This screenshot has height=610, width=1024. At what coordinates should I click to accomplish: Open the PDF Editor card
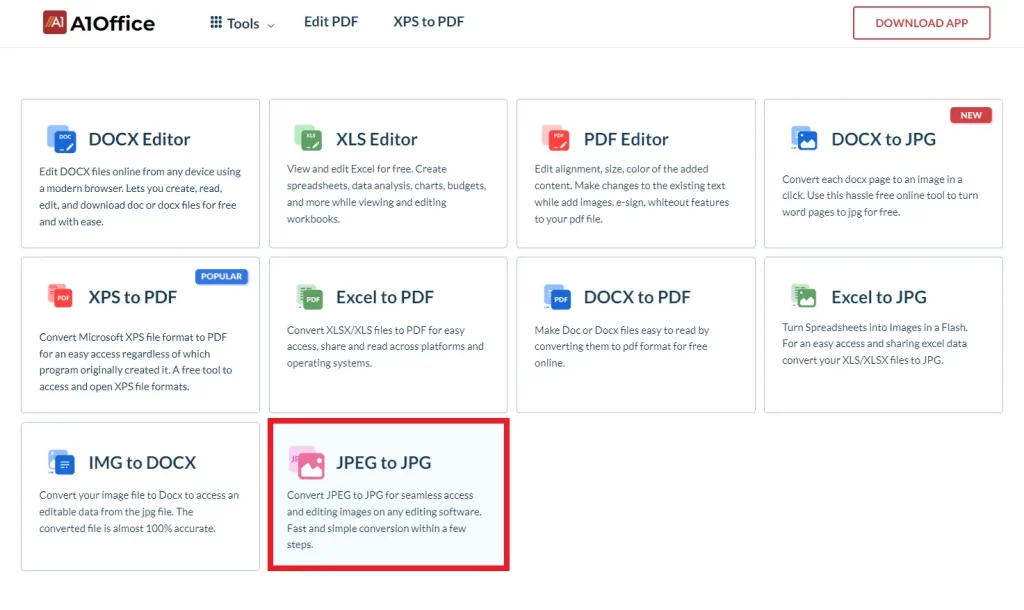635,170
